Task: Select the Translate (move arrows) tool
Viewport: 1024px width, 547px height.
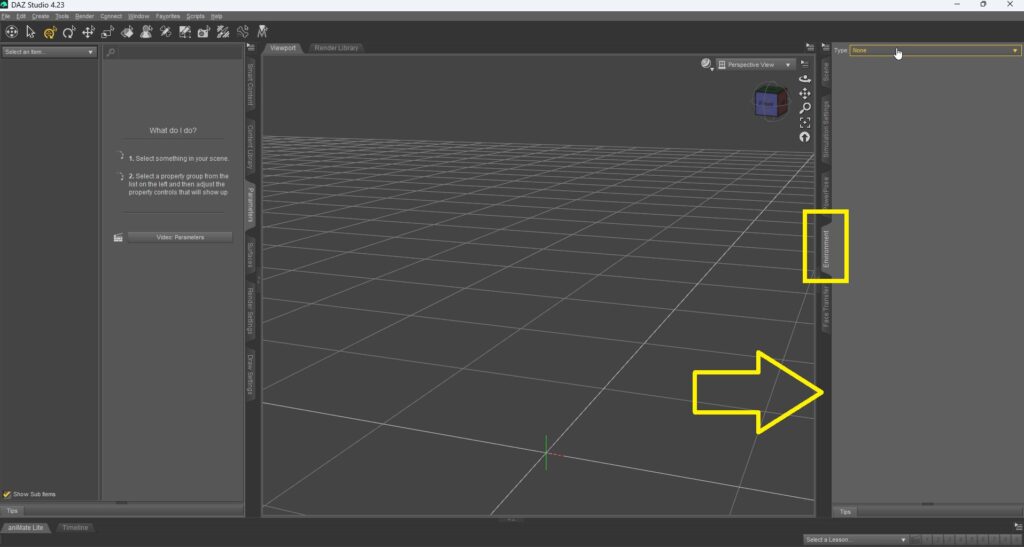Action: click(x=88, y=31)
